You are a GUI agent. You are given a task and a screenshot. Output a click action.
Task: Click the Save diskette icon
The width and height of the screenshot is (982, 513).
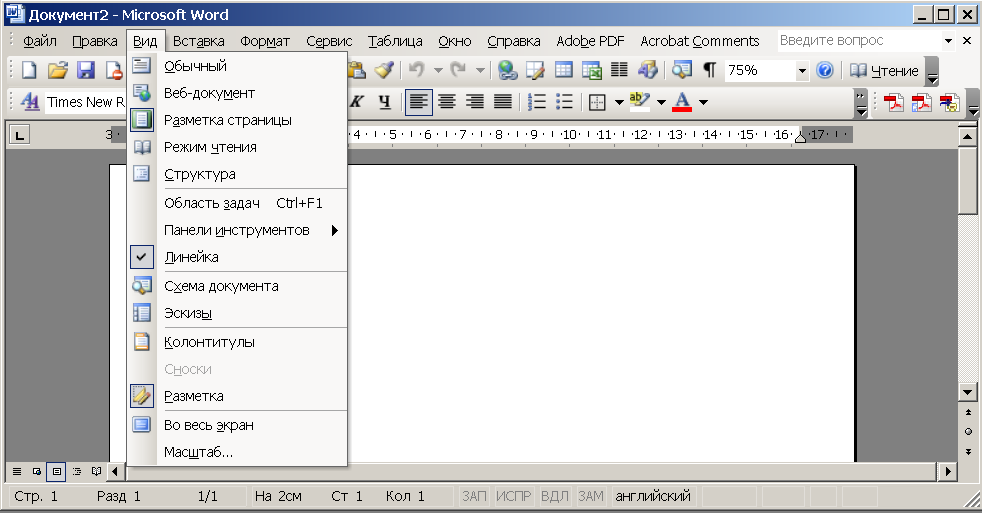[x=86, y=70]
